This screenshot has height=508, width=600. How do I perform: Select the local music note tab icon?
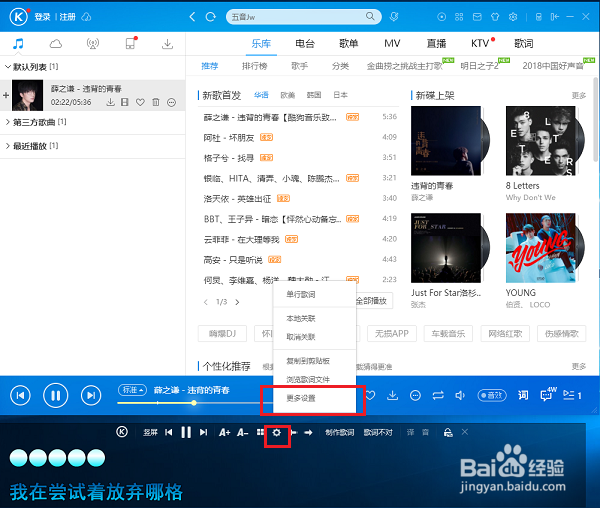click(18, 44)
